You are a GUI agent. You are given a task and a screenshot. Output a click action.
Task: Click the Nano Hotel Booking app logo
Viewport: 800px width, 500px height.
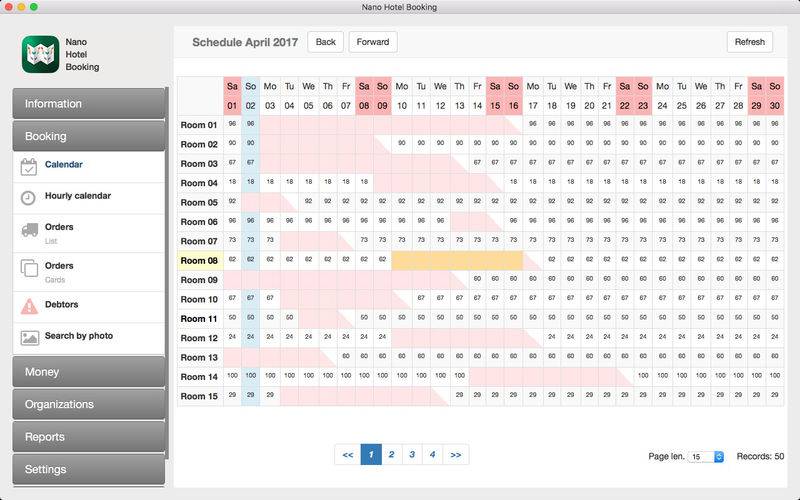pos(40,54)
